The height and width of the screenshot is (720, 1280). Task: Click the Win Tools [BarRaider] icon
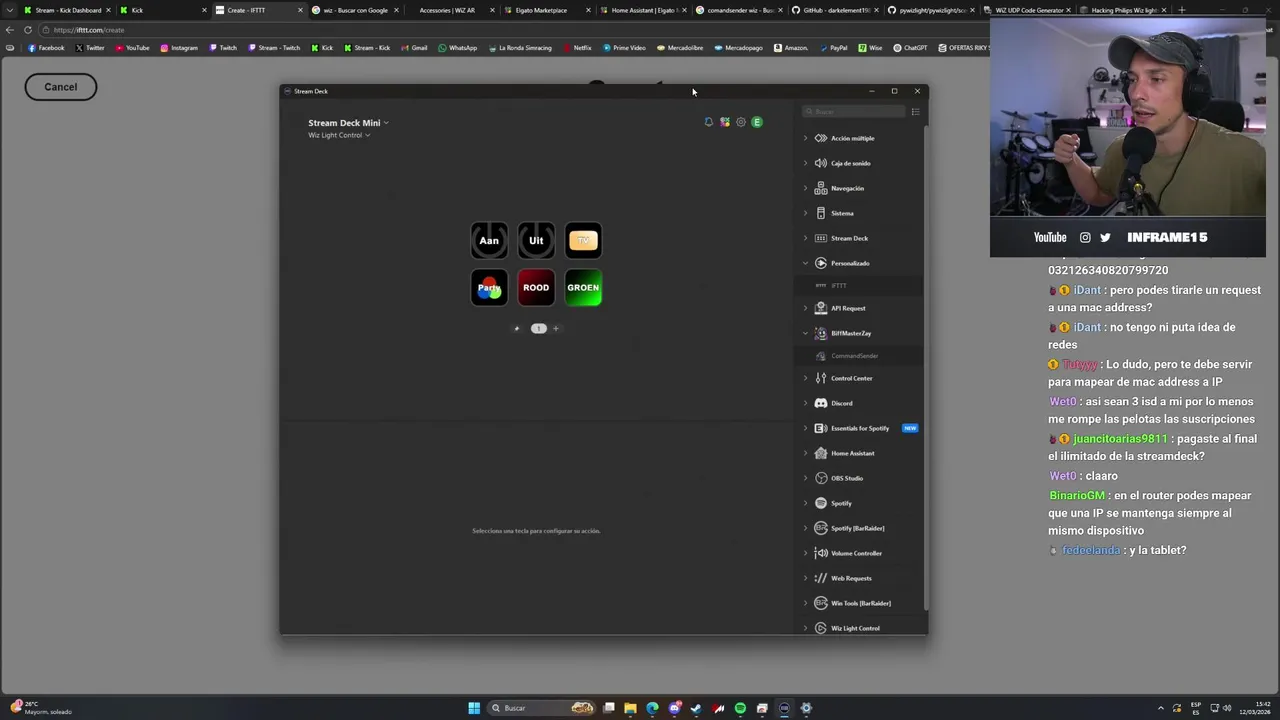pyautogui.click(x=821, y=603)
